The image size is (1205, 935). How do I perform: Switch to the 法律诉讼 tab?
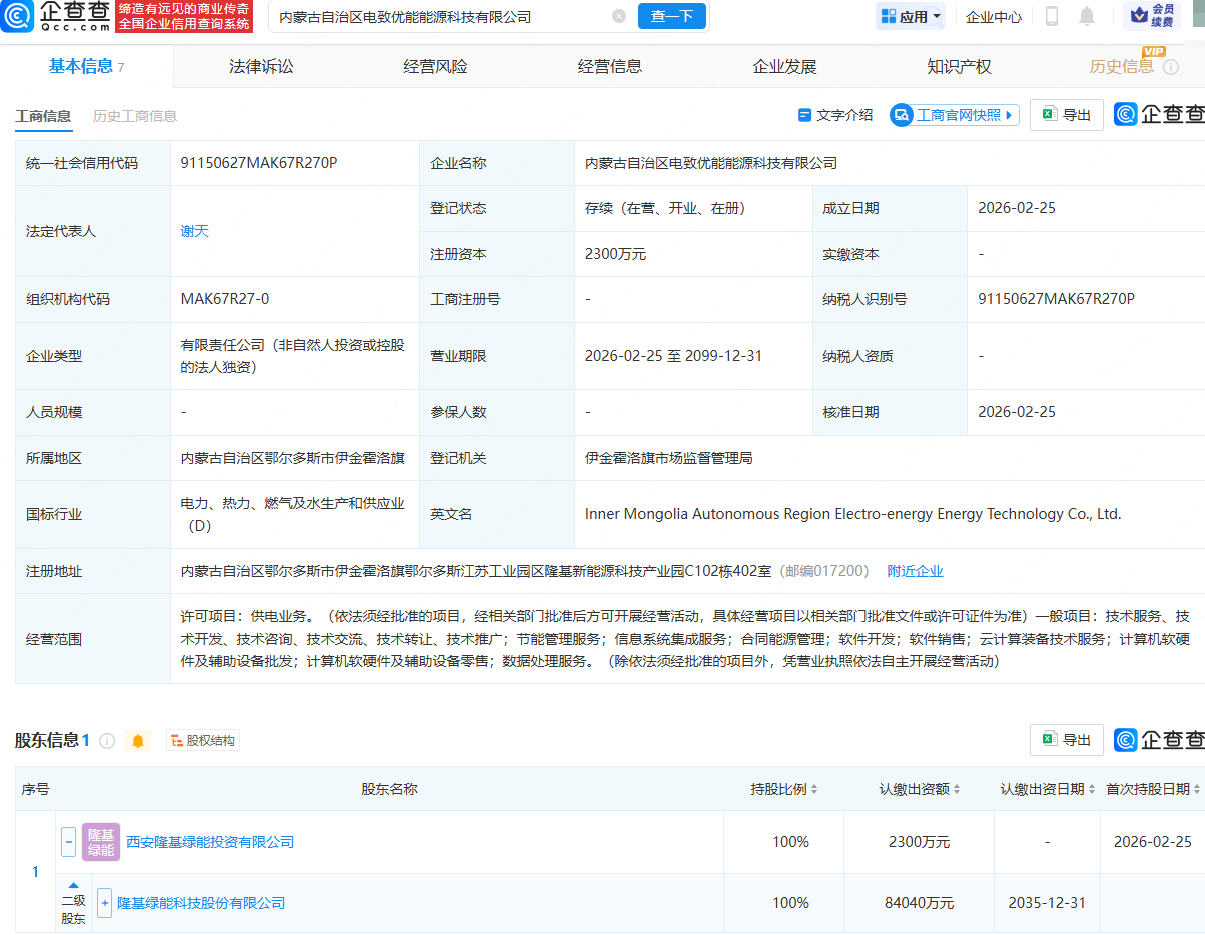point(260,64)
